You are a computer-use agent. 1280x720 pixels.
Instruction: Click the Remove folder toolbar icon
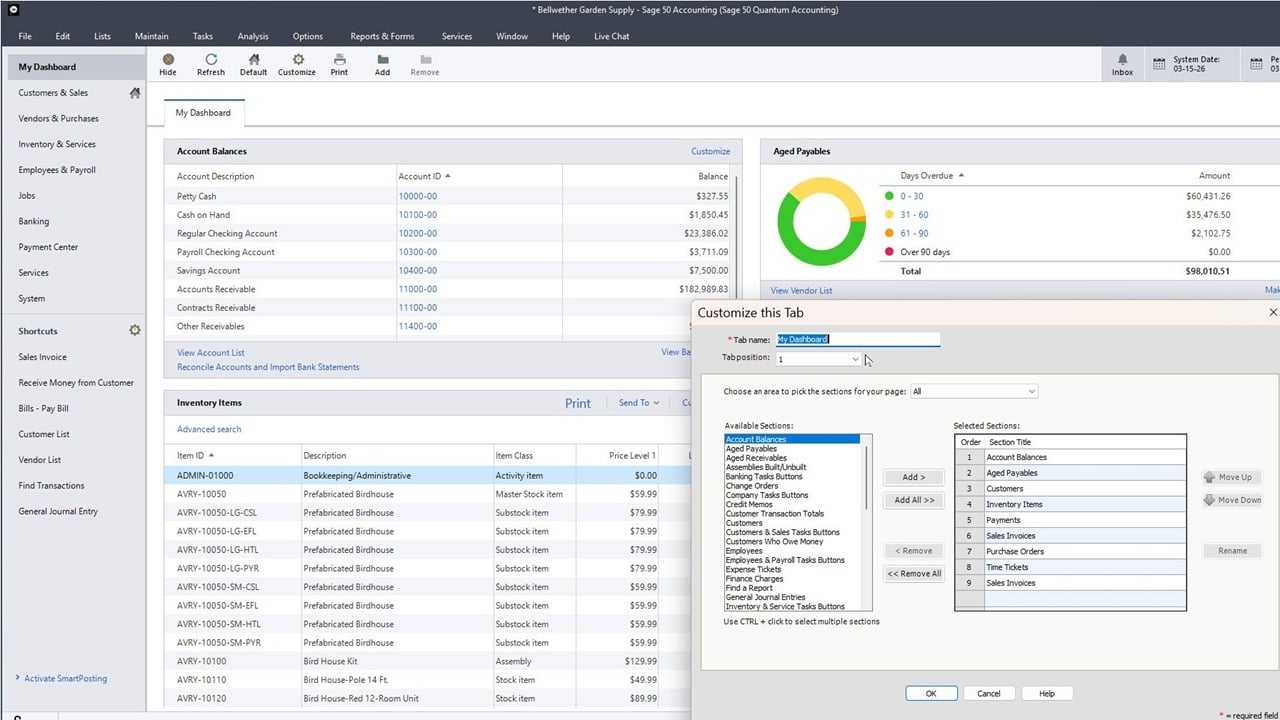[x=426, y=60]
